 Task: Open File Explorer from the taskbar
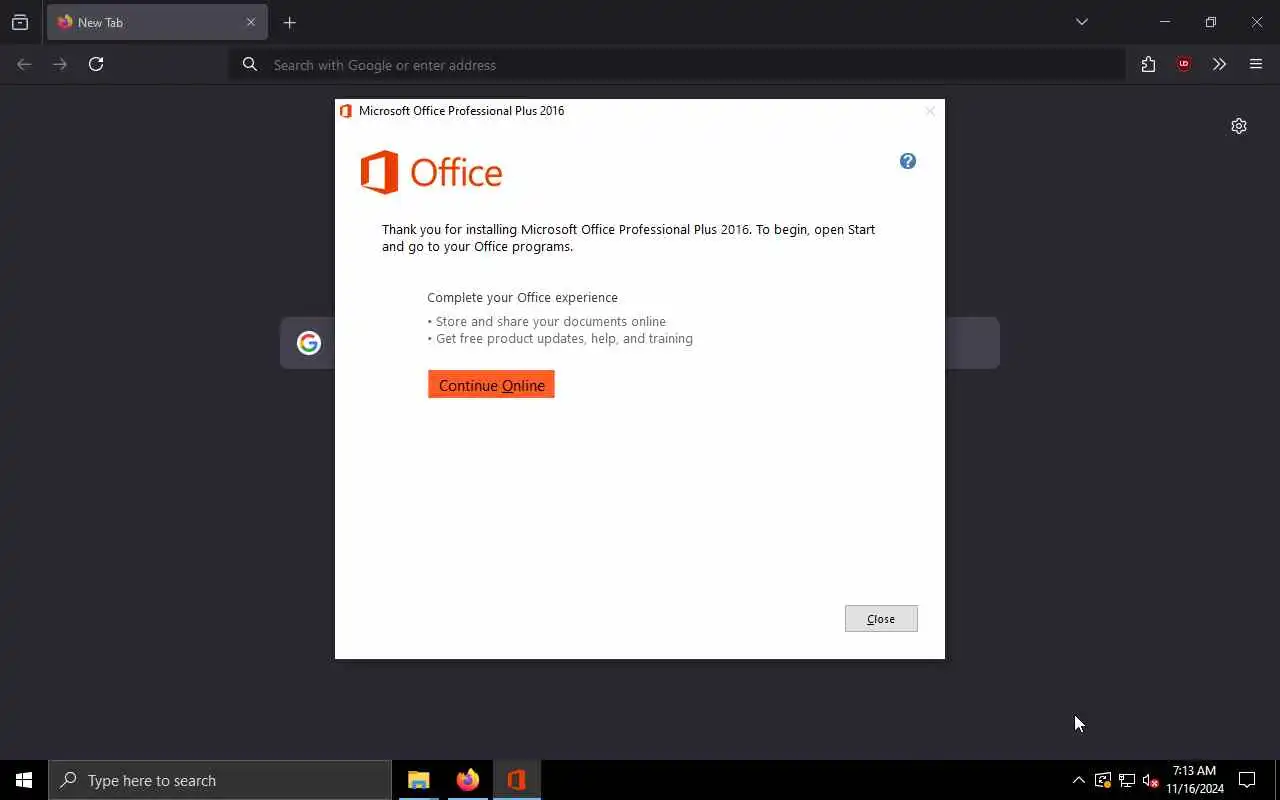coord(419,780)
